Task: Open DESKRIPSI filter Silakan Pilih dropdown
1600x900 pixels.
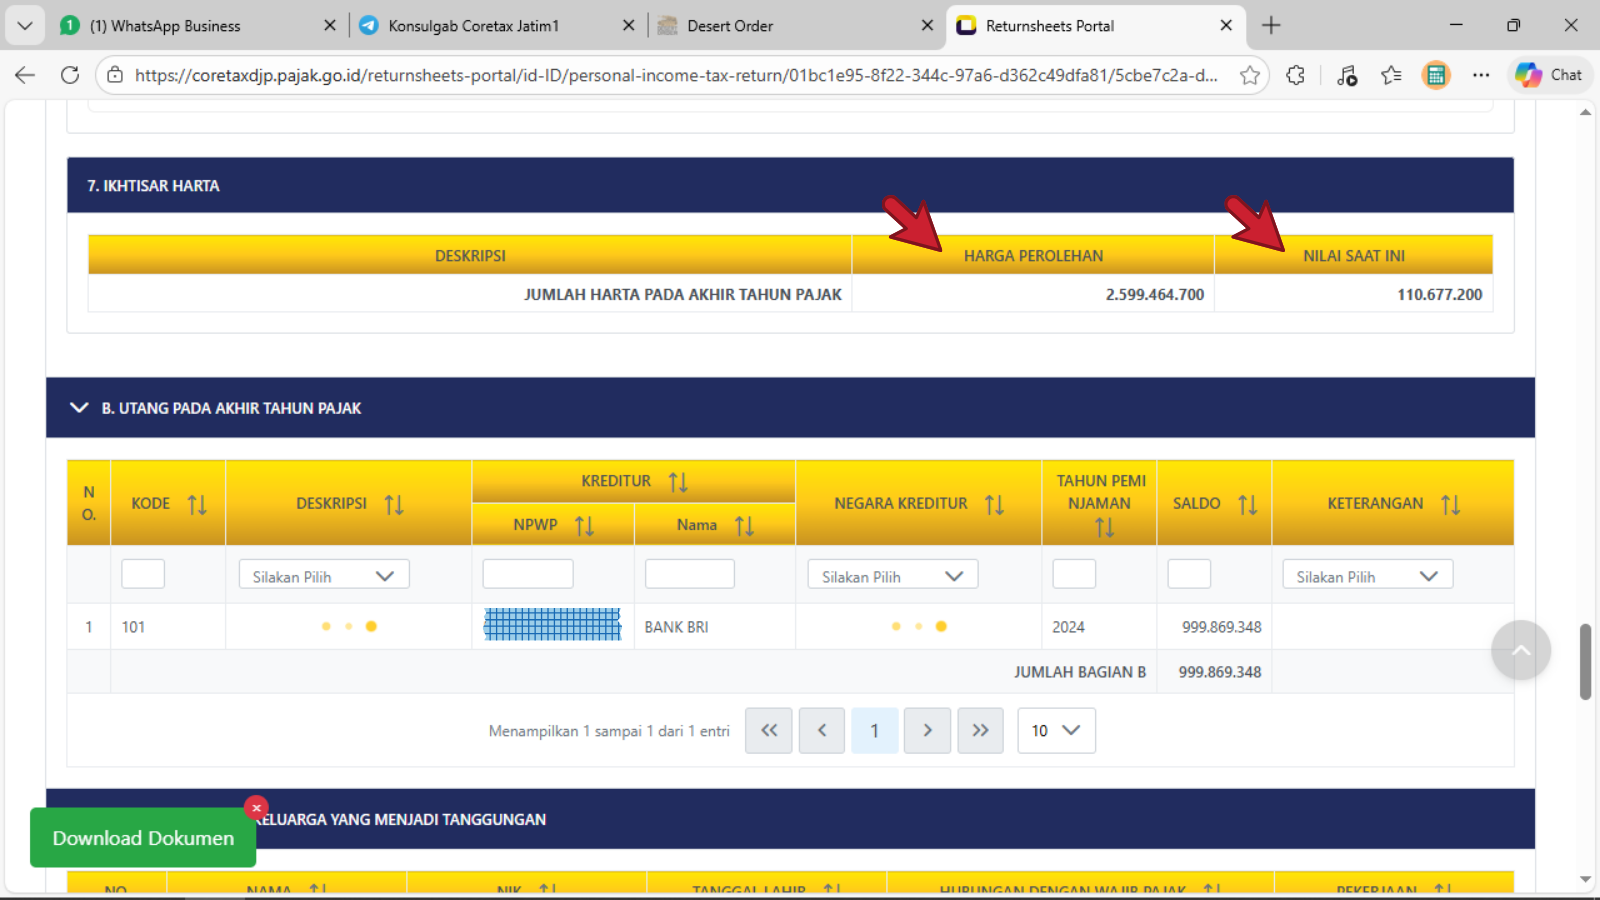Action: click(x=323, y=576)
